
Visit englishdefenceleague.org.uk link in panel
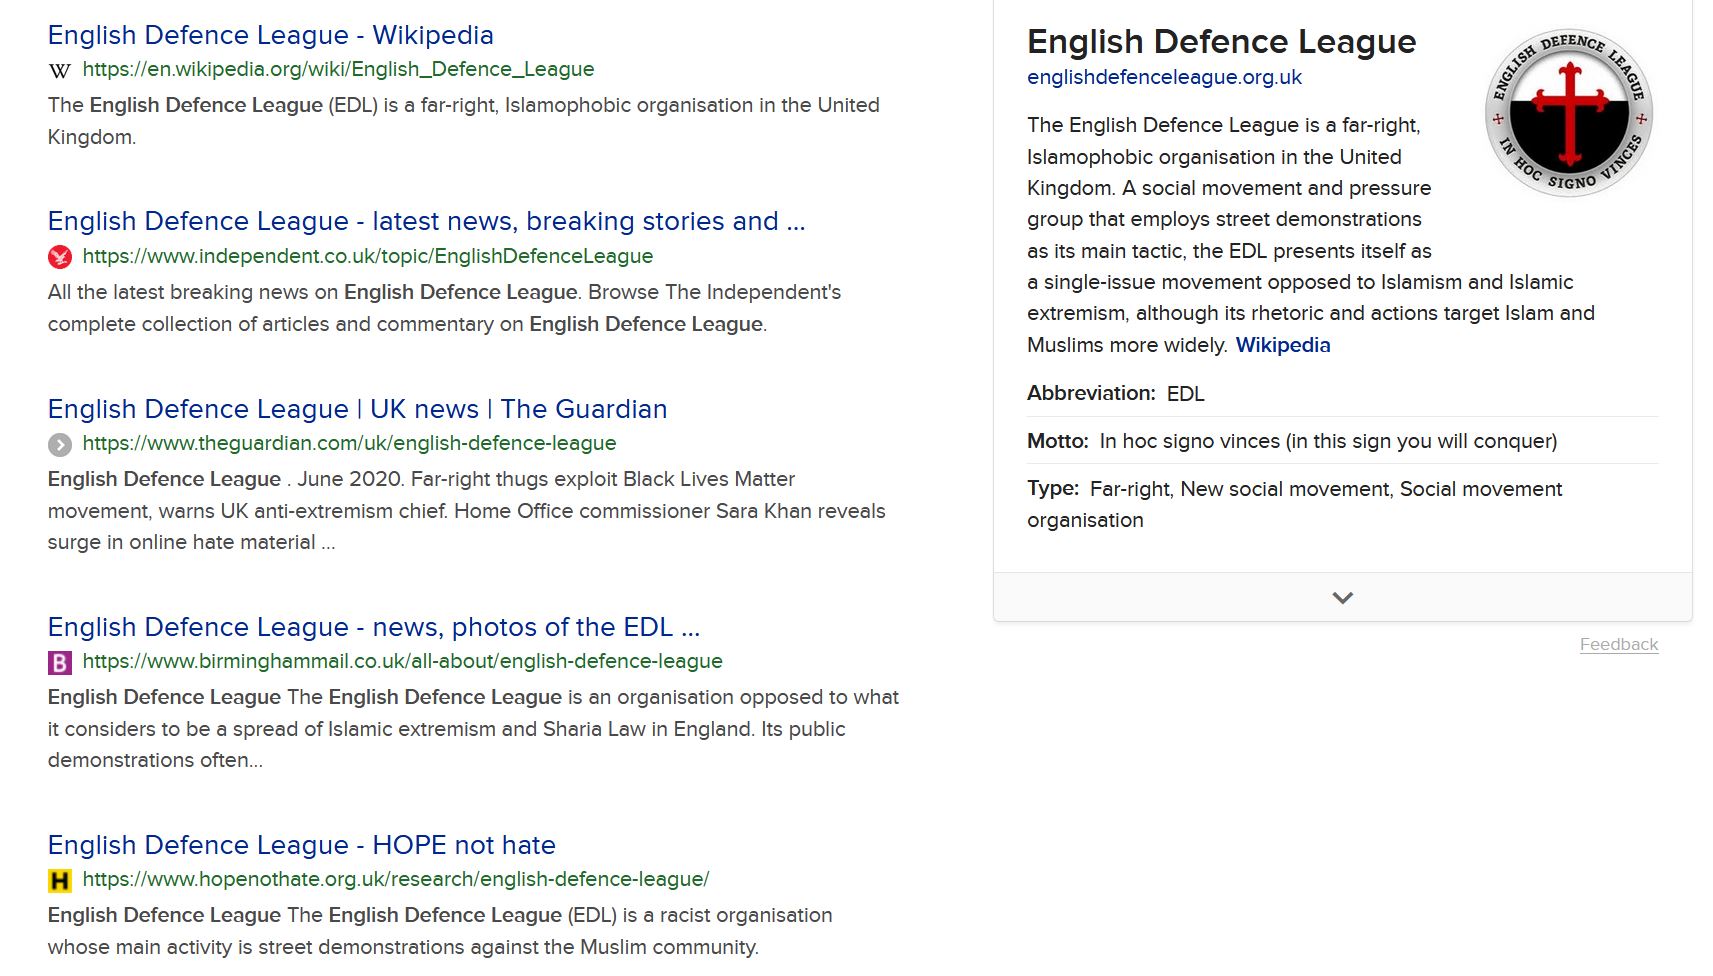pyautogui.click(x=1164, y=77)
